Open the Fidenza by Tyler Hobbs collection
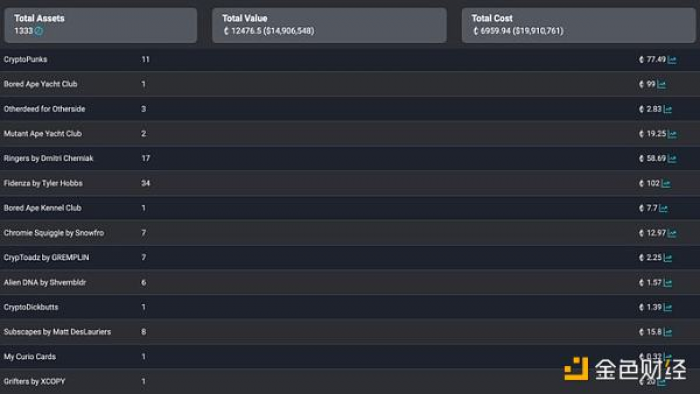Viewport: 700px width, 394px height. pyautogui.click(x=43, y=183)
